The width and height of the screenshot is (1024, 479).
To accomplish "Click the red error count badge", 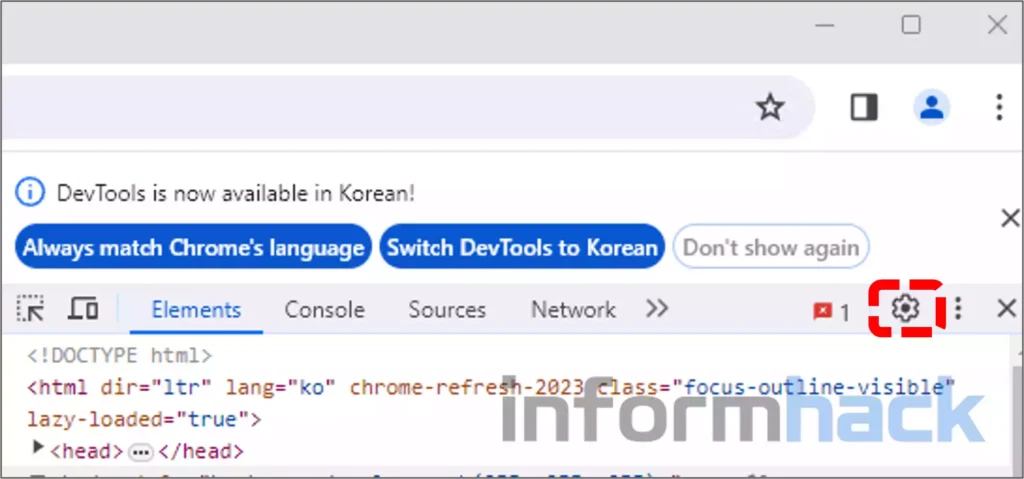I will 831,312.
